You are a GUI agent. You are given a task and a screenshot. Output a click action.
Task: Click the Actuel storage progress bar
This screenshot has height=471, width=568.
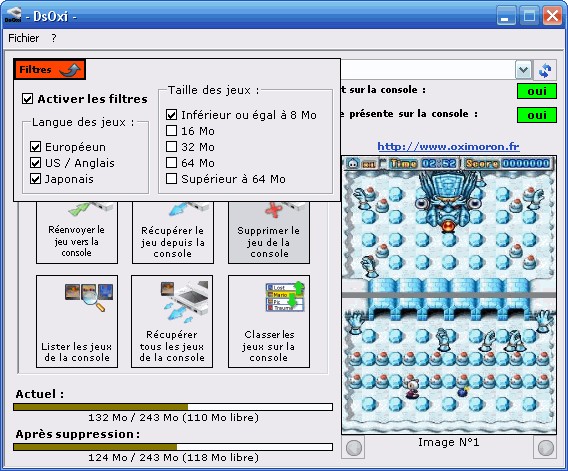click(173, 407)
